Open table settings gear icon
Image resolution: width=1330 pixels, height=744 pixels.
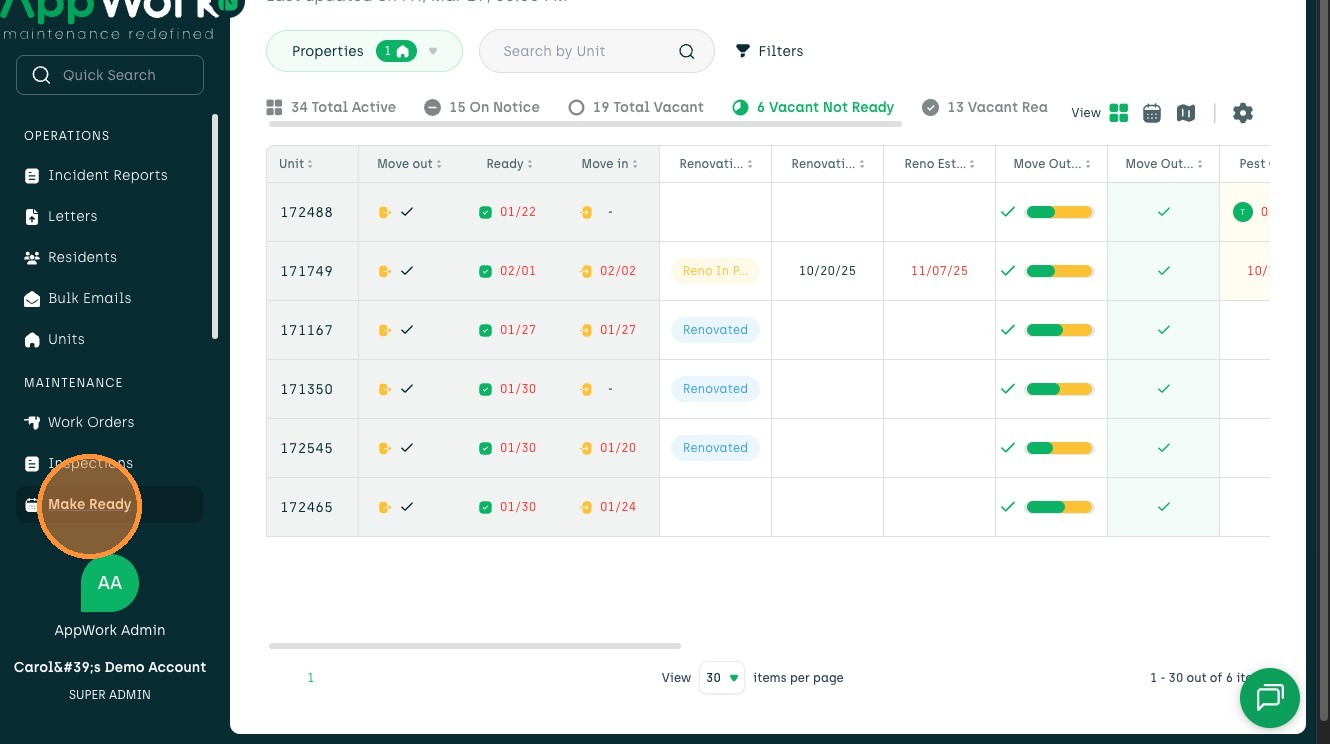click(x=1243, y=113)
